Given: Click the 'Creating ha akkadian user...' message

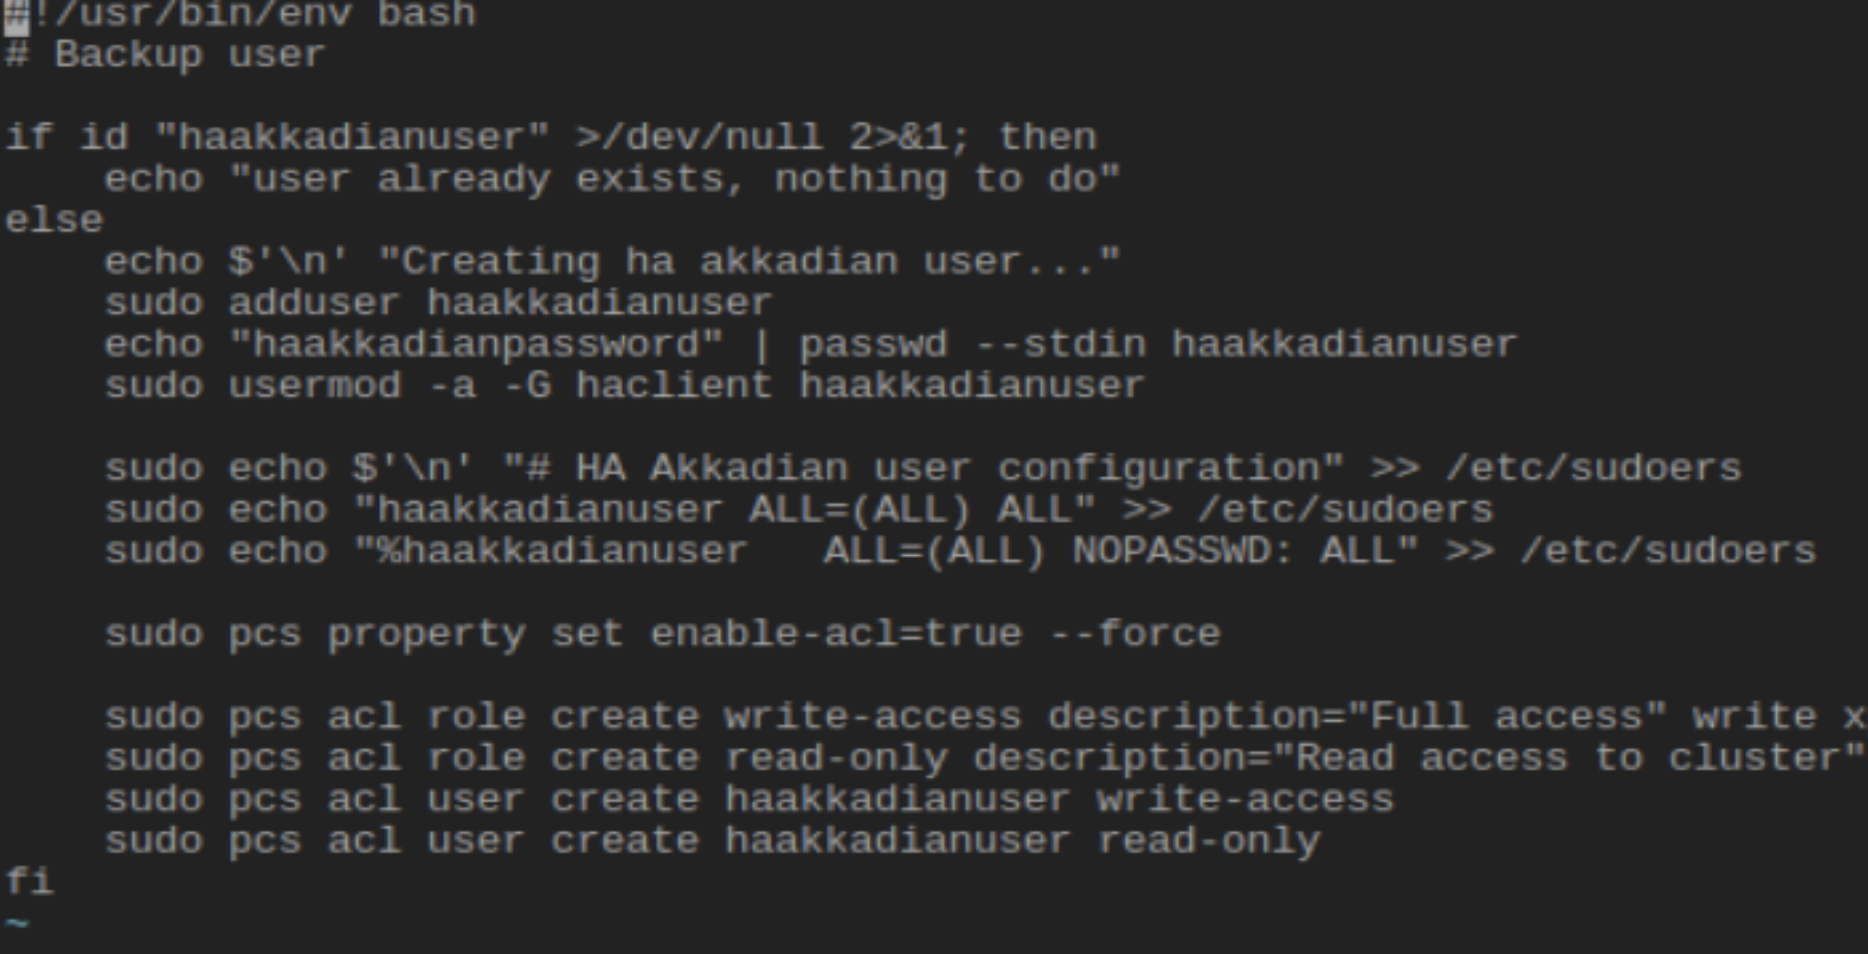Looking at the screenshot, I should tap(749, 262).
